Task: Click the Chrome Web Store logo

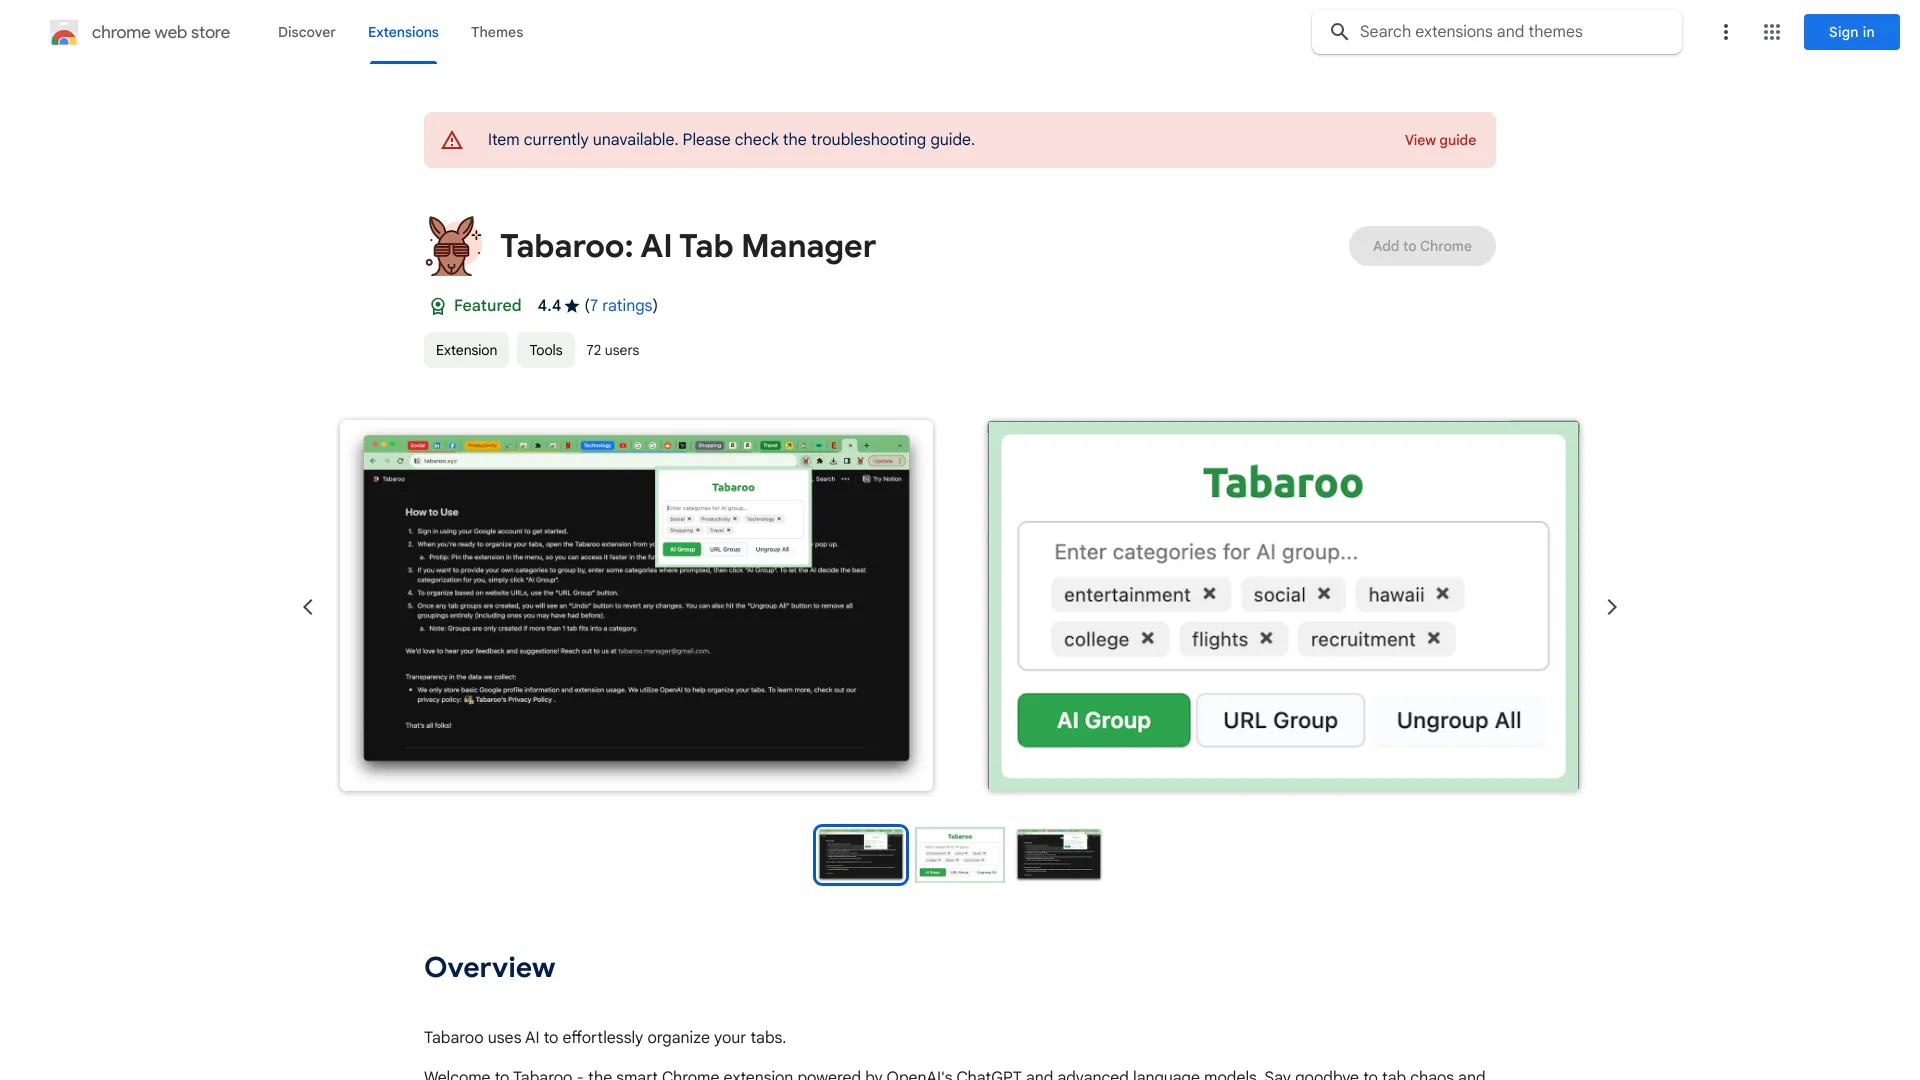Action: pyautogui.click(x=64, y=32)
